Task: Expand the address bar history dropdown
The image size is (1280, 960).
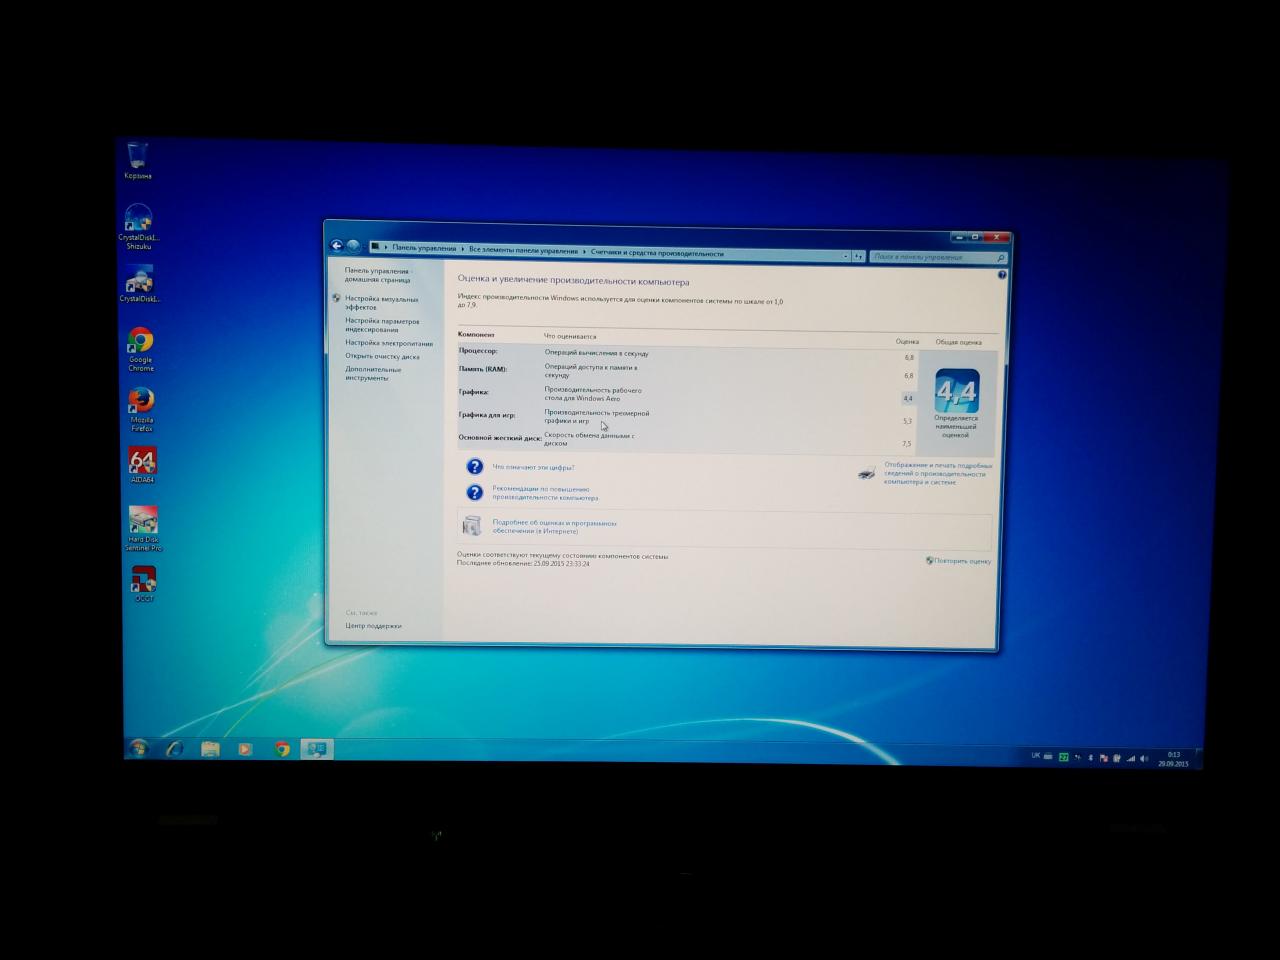Action: (846, 256)
